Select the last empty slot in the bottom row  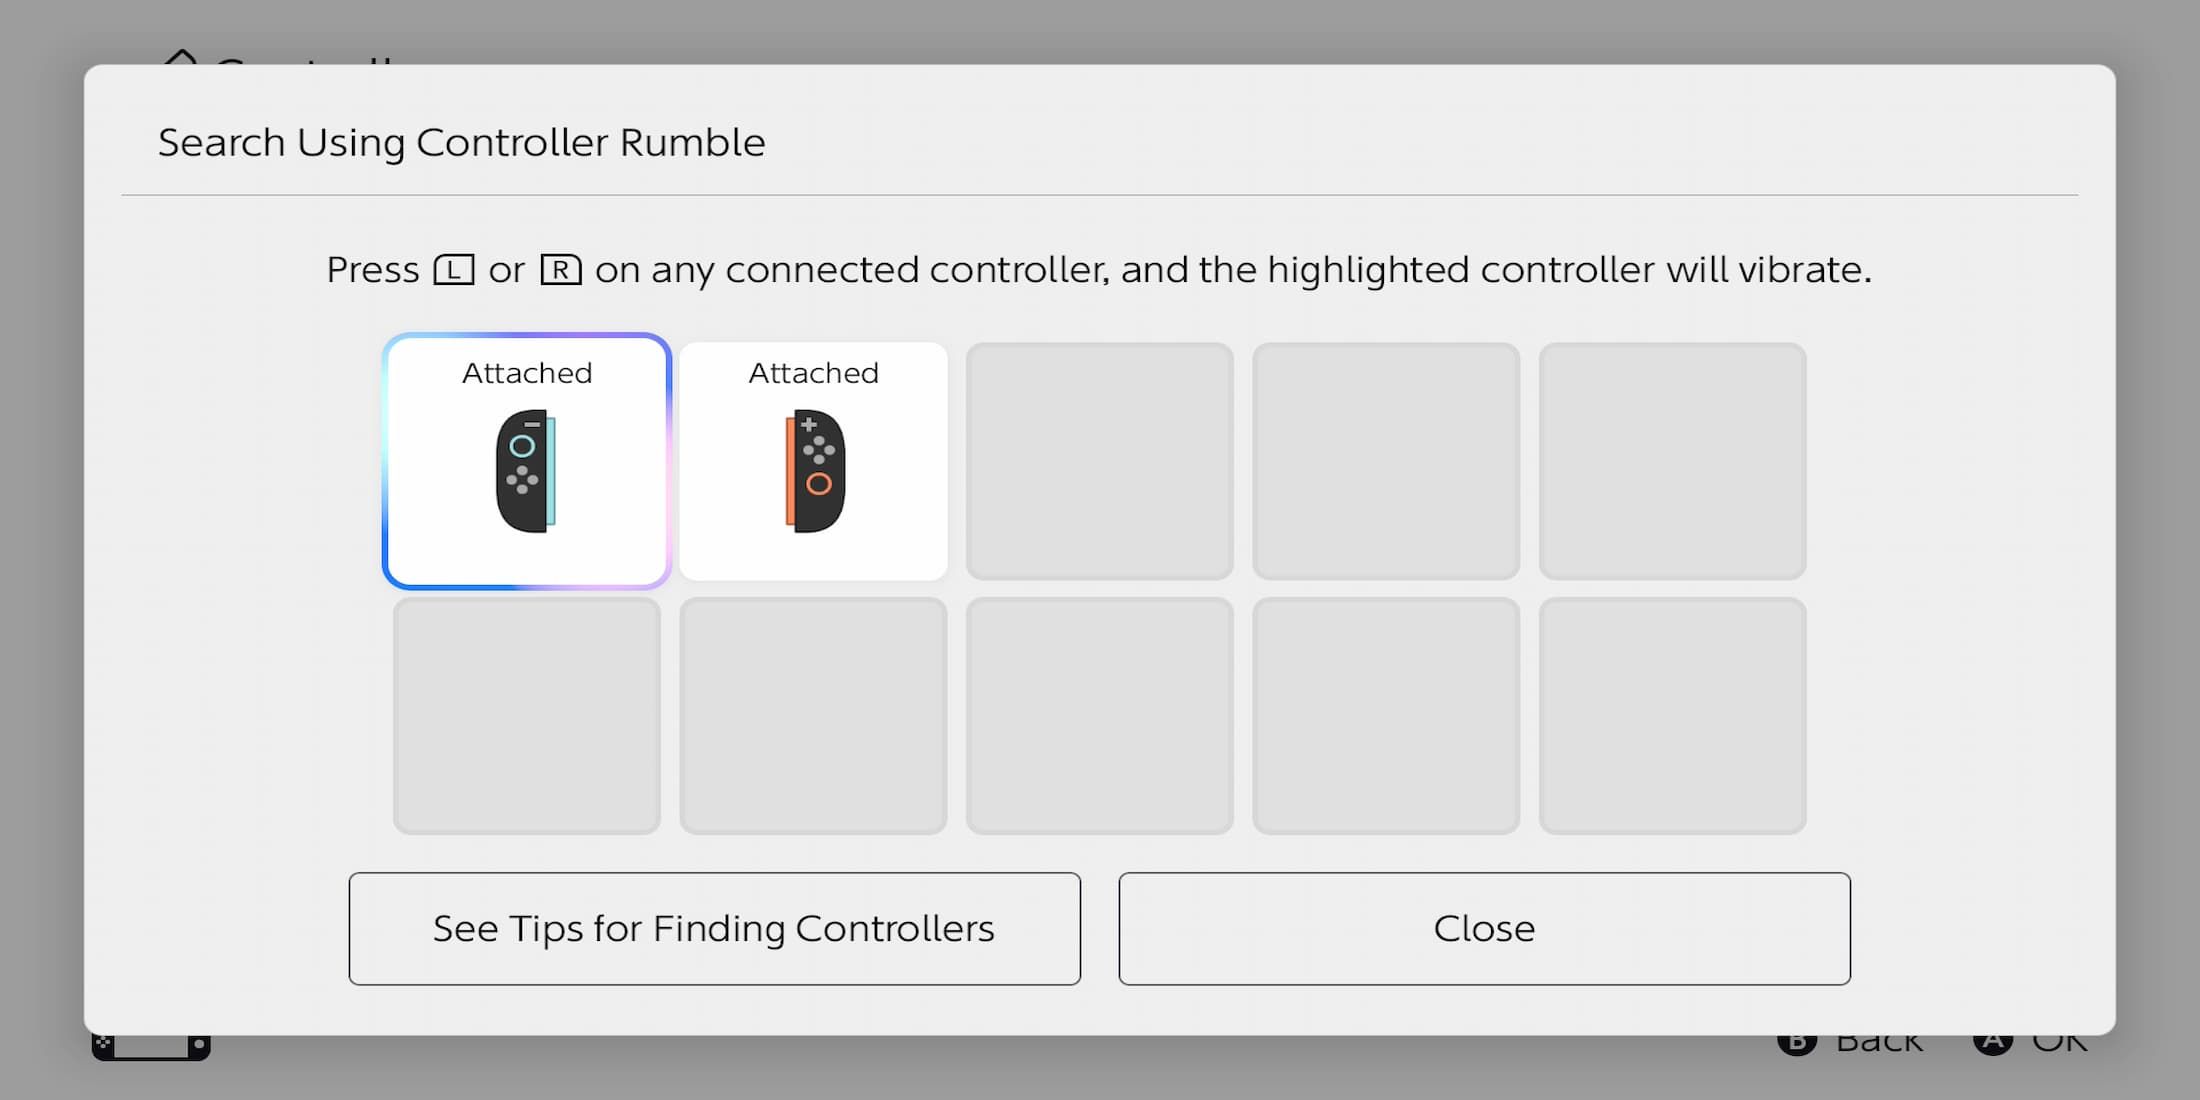[x=1673, y=716]
